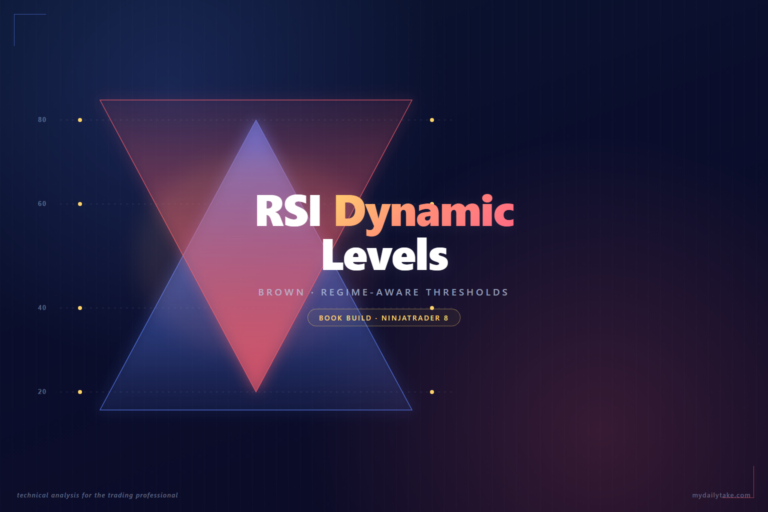
Task: Open the mydailytake.com link
Action: 721,495
